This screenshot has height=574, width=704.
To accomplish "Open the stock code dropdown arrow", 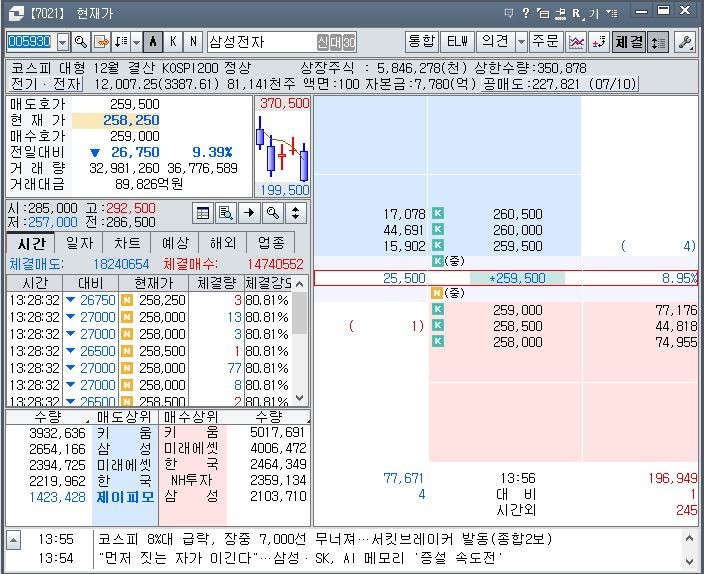I will 63,42.
